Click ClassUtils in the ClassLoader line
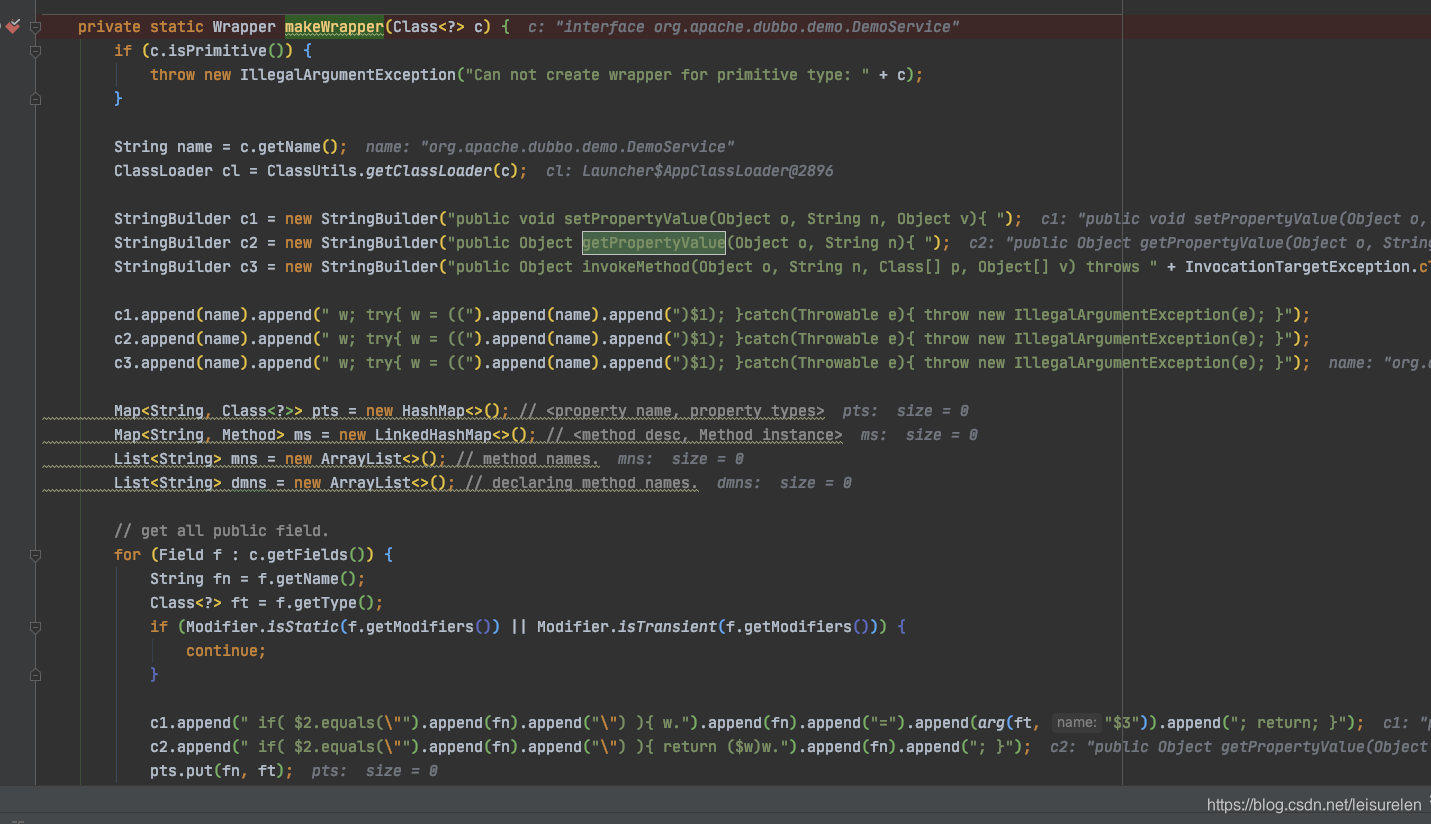Screen dimensions: 1431x824 click(x=311, y=171)
